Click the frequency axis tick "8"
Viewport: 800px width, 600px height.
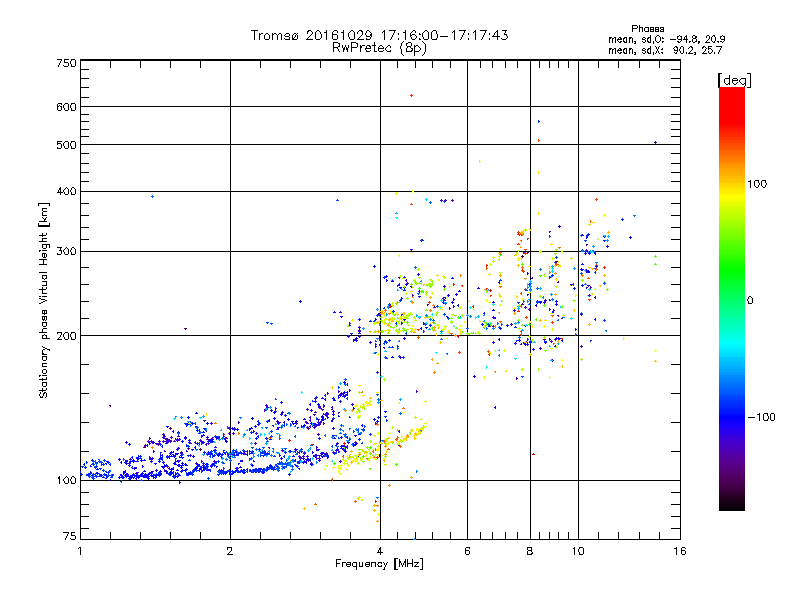tap(530, 551)
